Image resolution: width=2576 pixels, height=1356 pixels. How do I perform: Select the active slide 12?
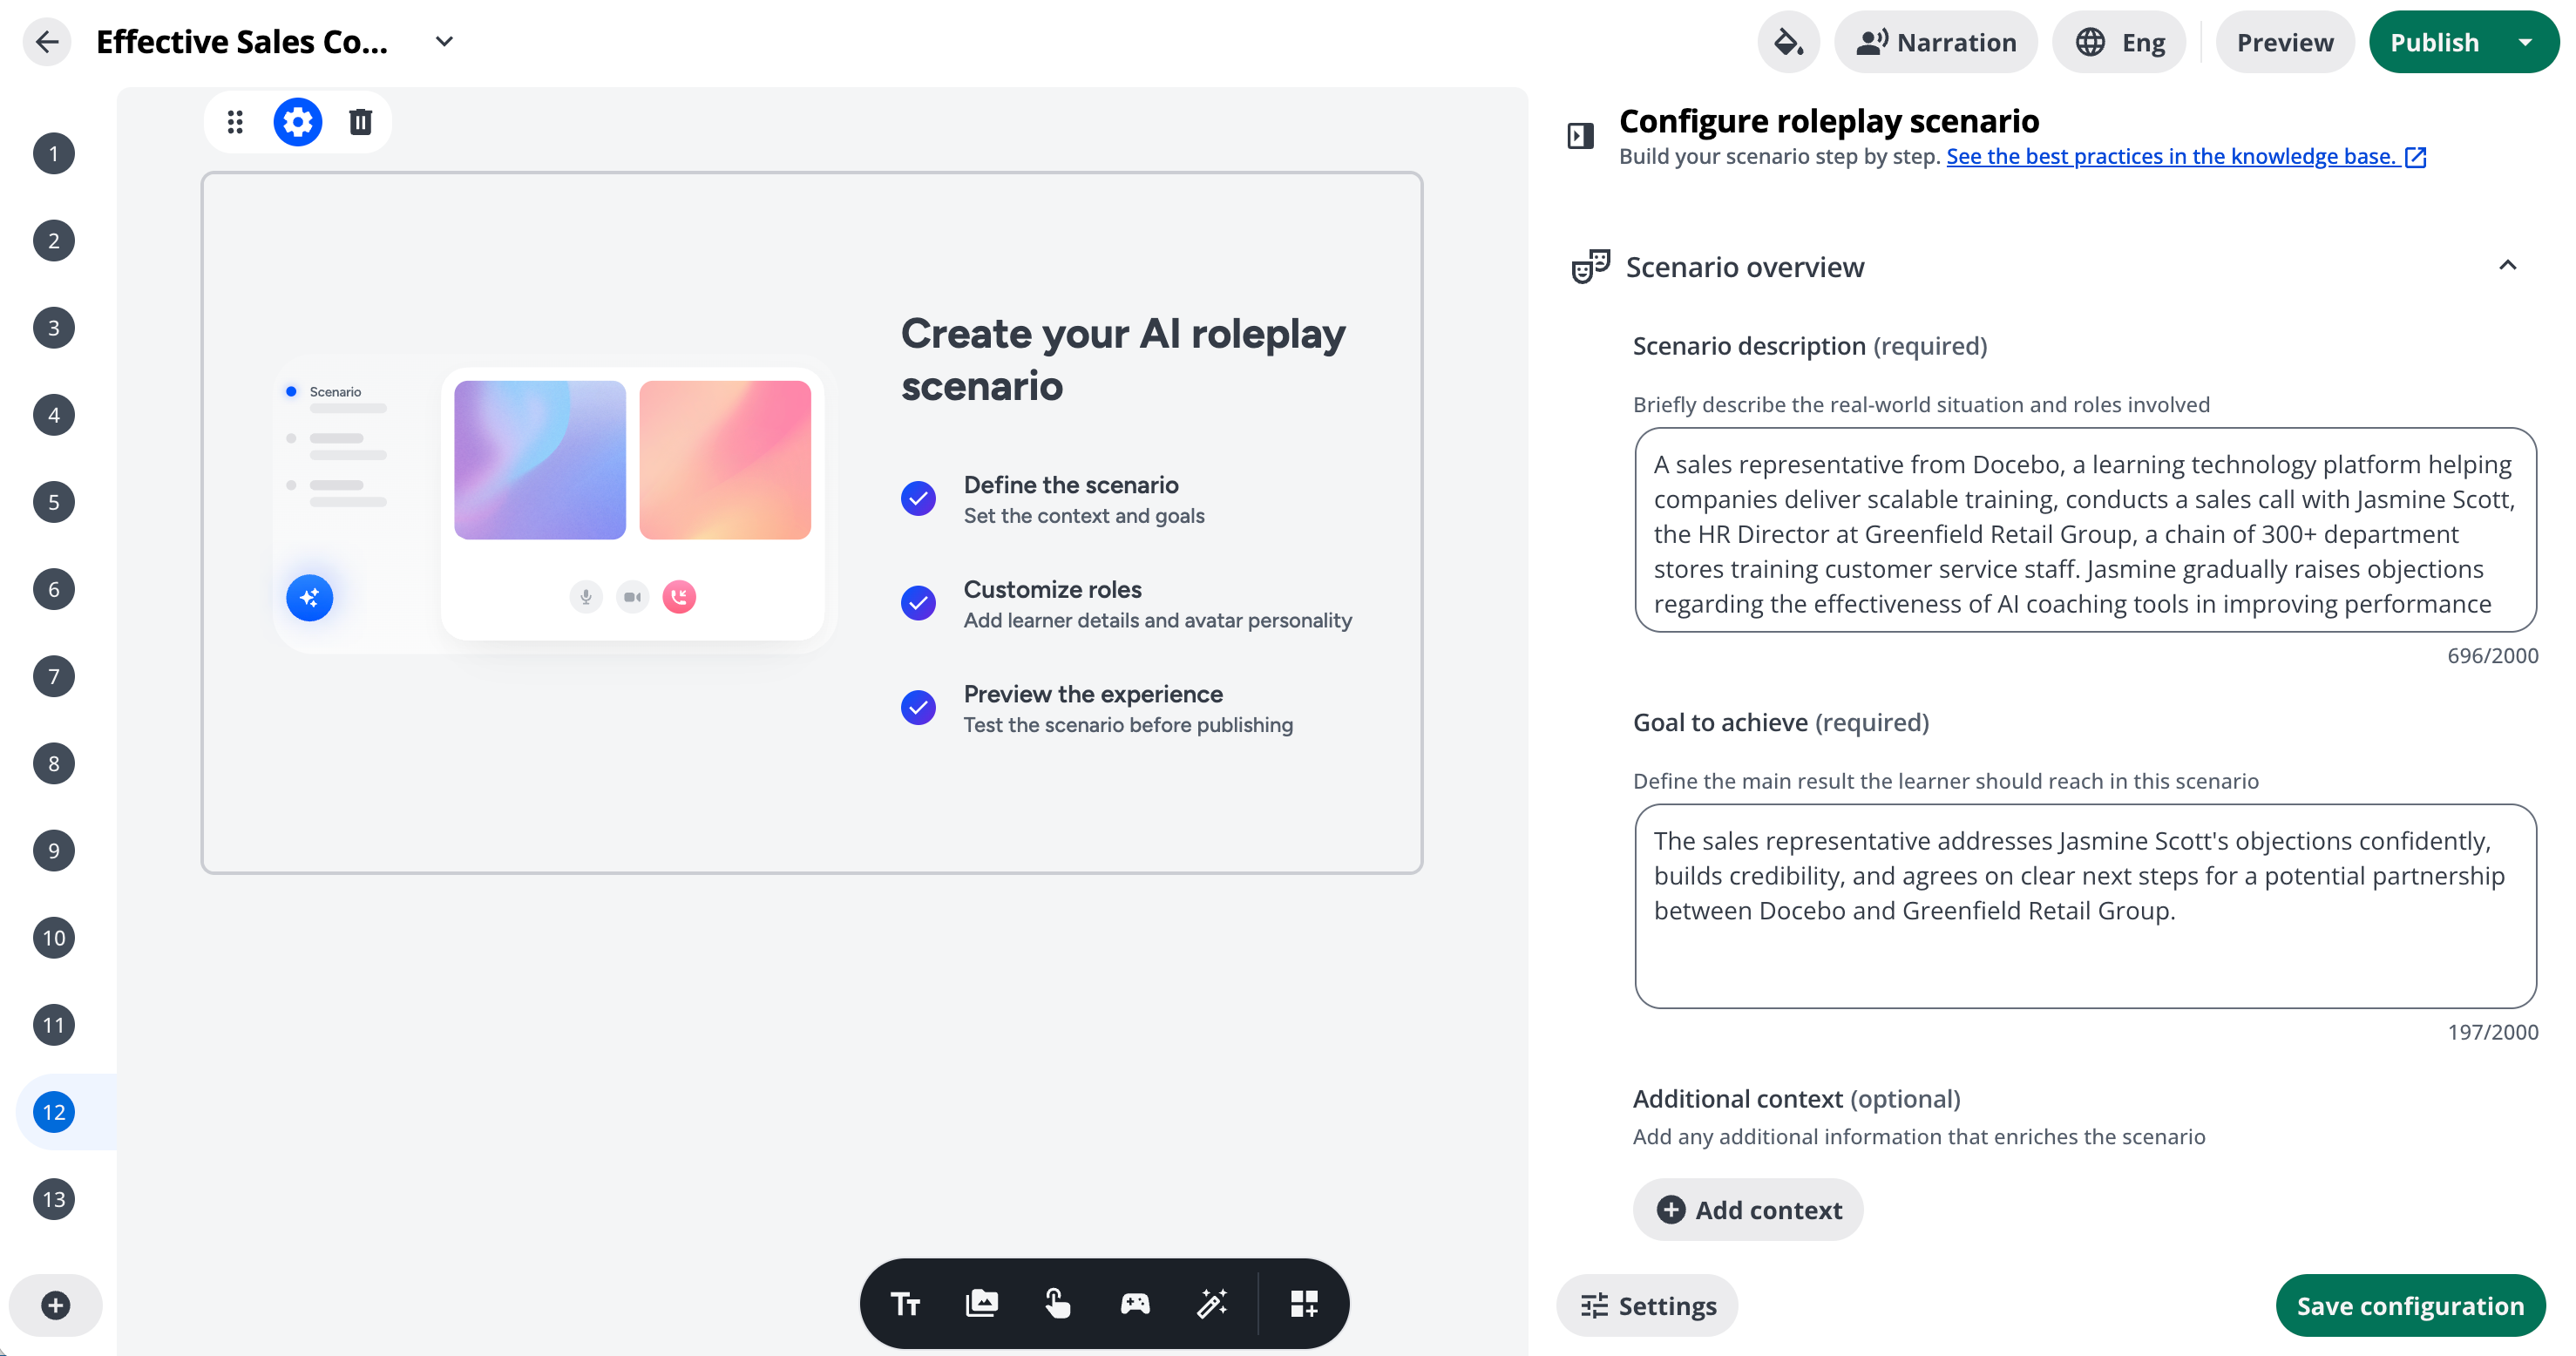click(x=54, y=1112)
